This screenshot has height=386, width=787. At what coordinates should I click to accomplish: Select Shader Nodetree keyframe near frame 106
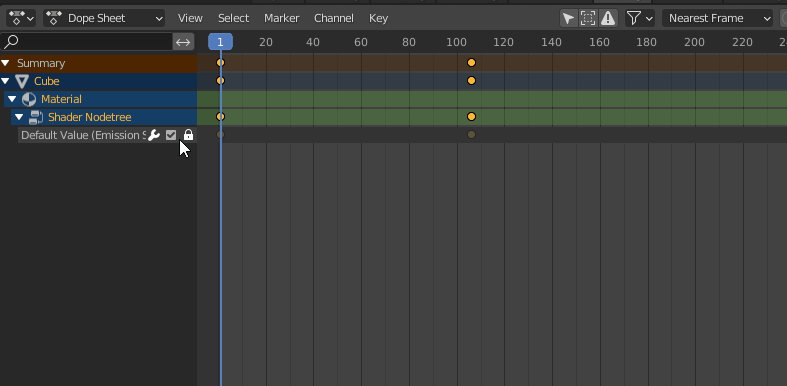click(471, 117)
